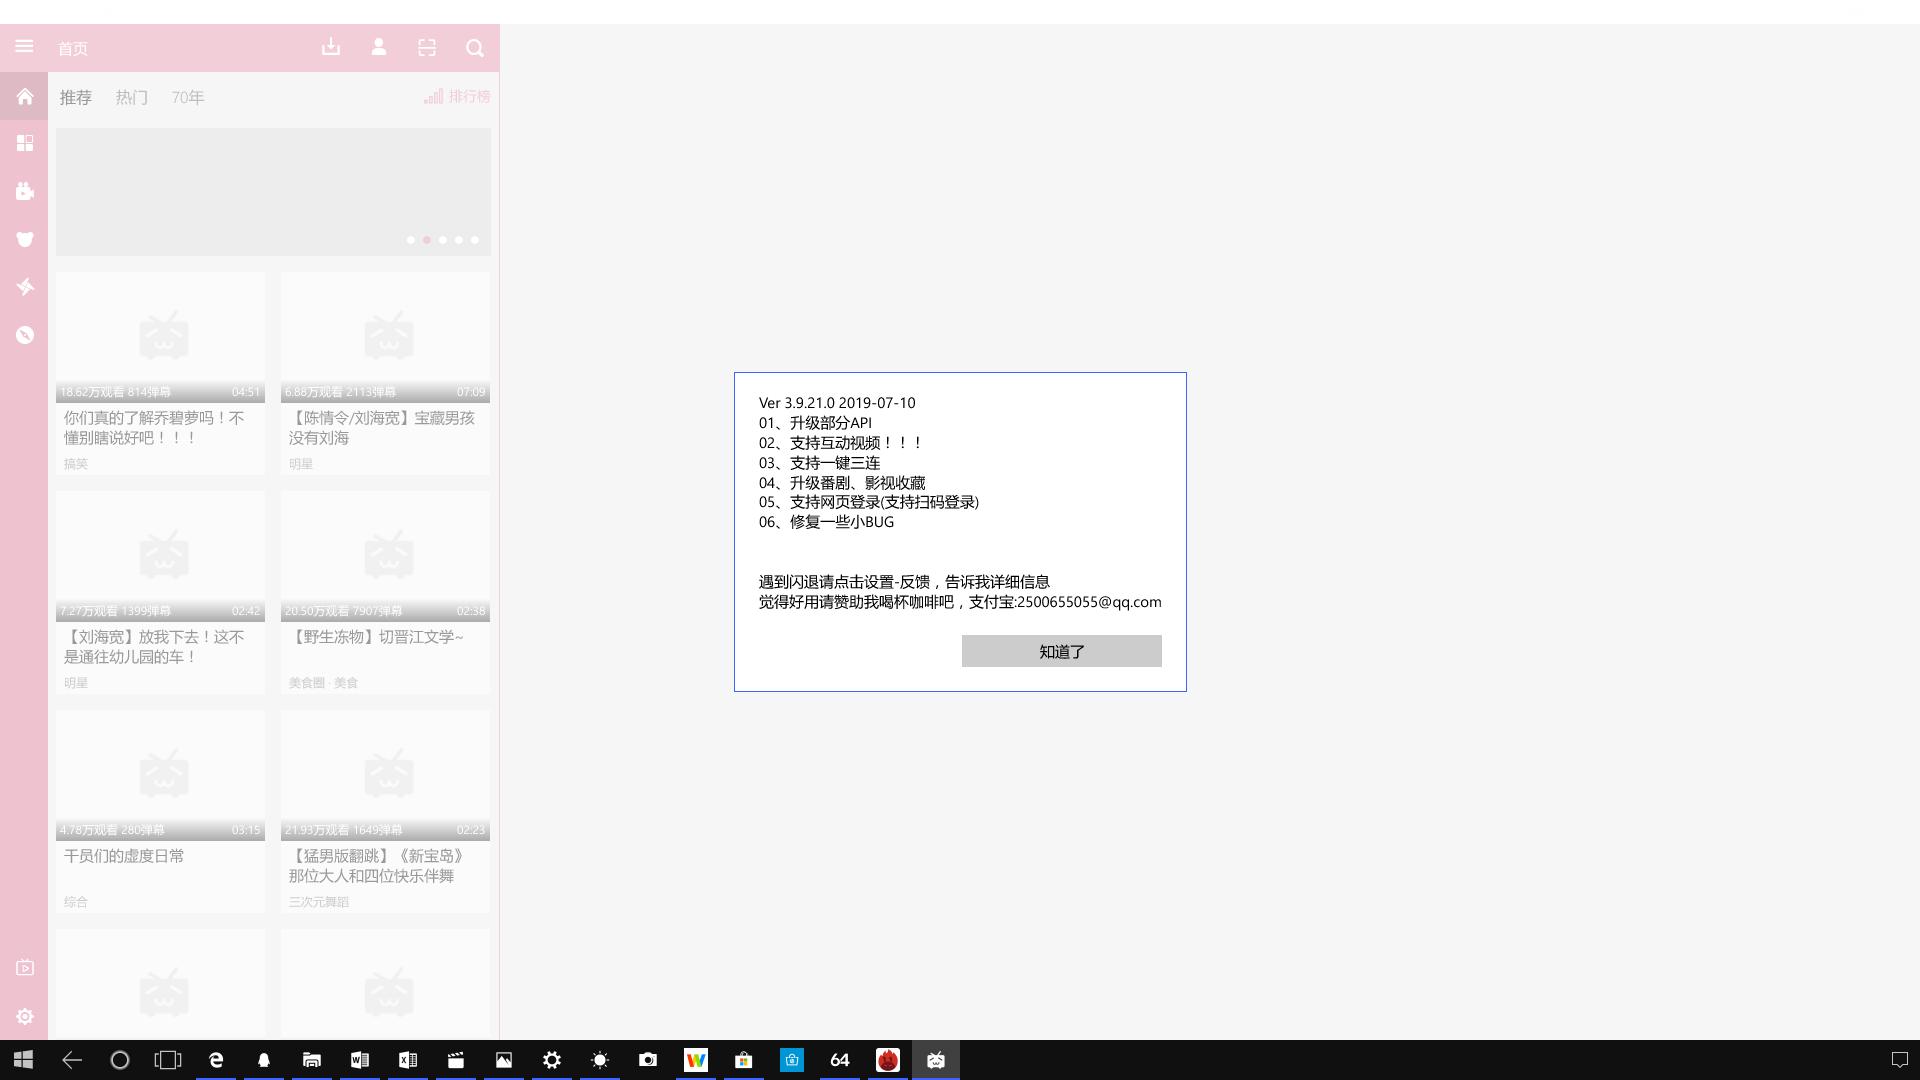Open the compass icon in the sidebar
This screenshot has height=1080, width=1920.
point(25,335)
